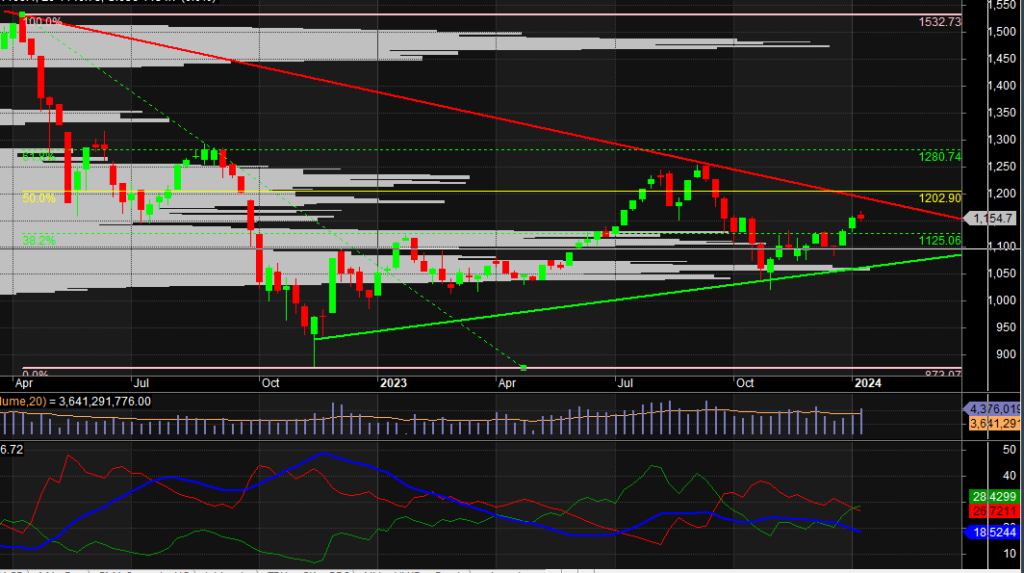Viewport: 1024px width, 573px height.
Task: Click the yellow 1202.90 level label
Action: 940,198
